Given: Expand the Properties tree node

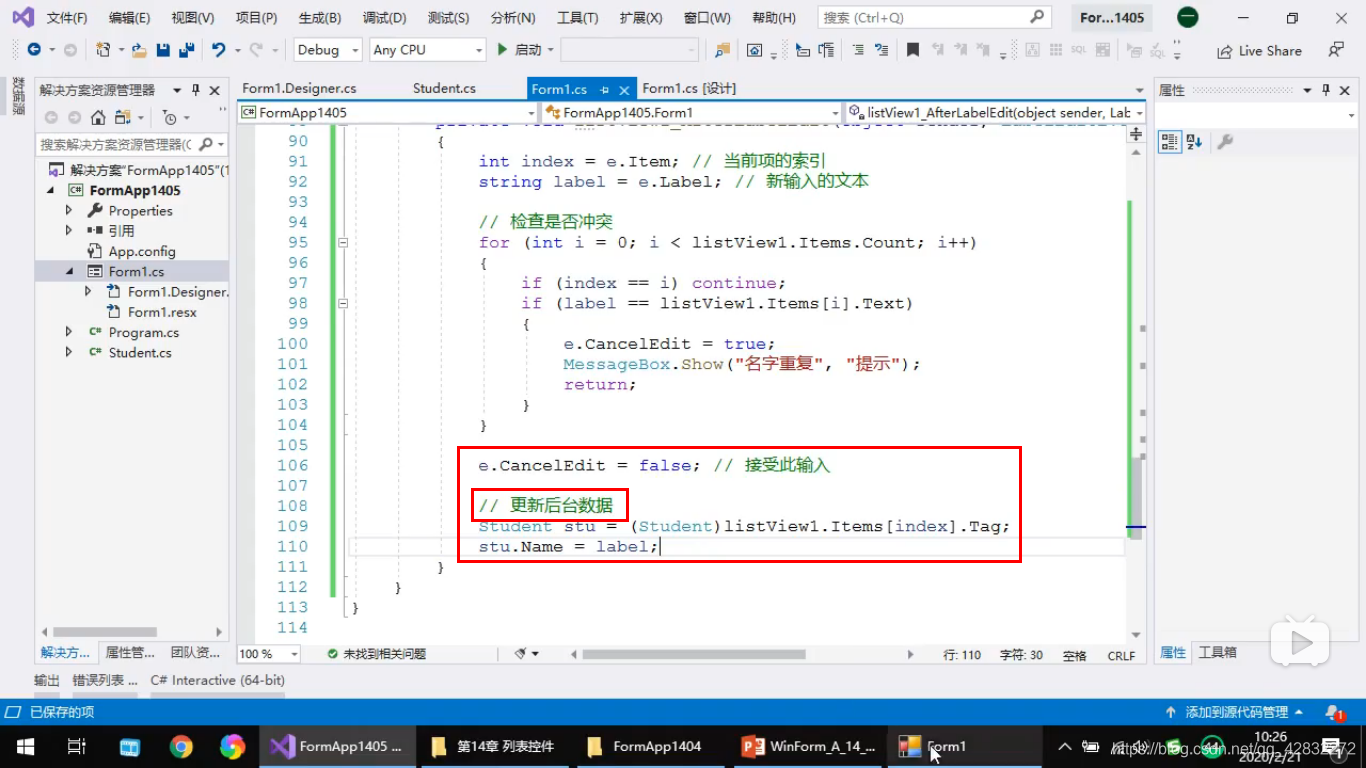Looking at the screenshot, I should [x=69, y=211].
